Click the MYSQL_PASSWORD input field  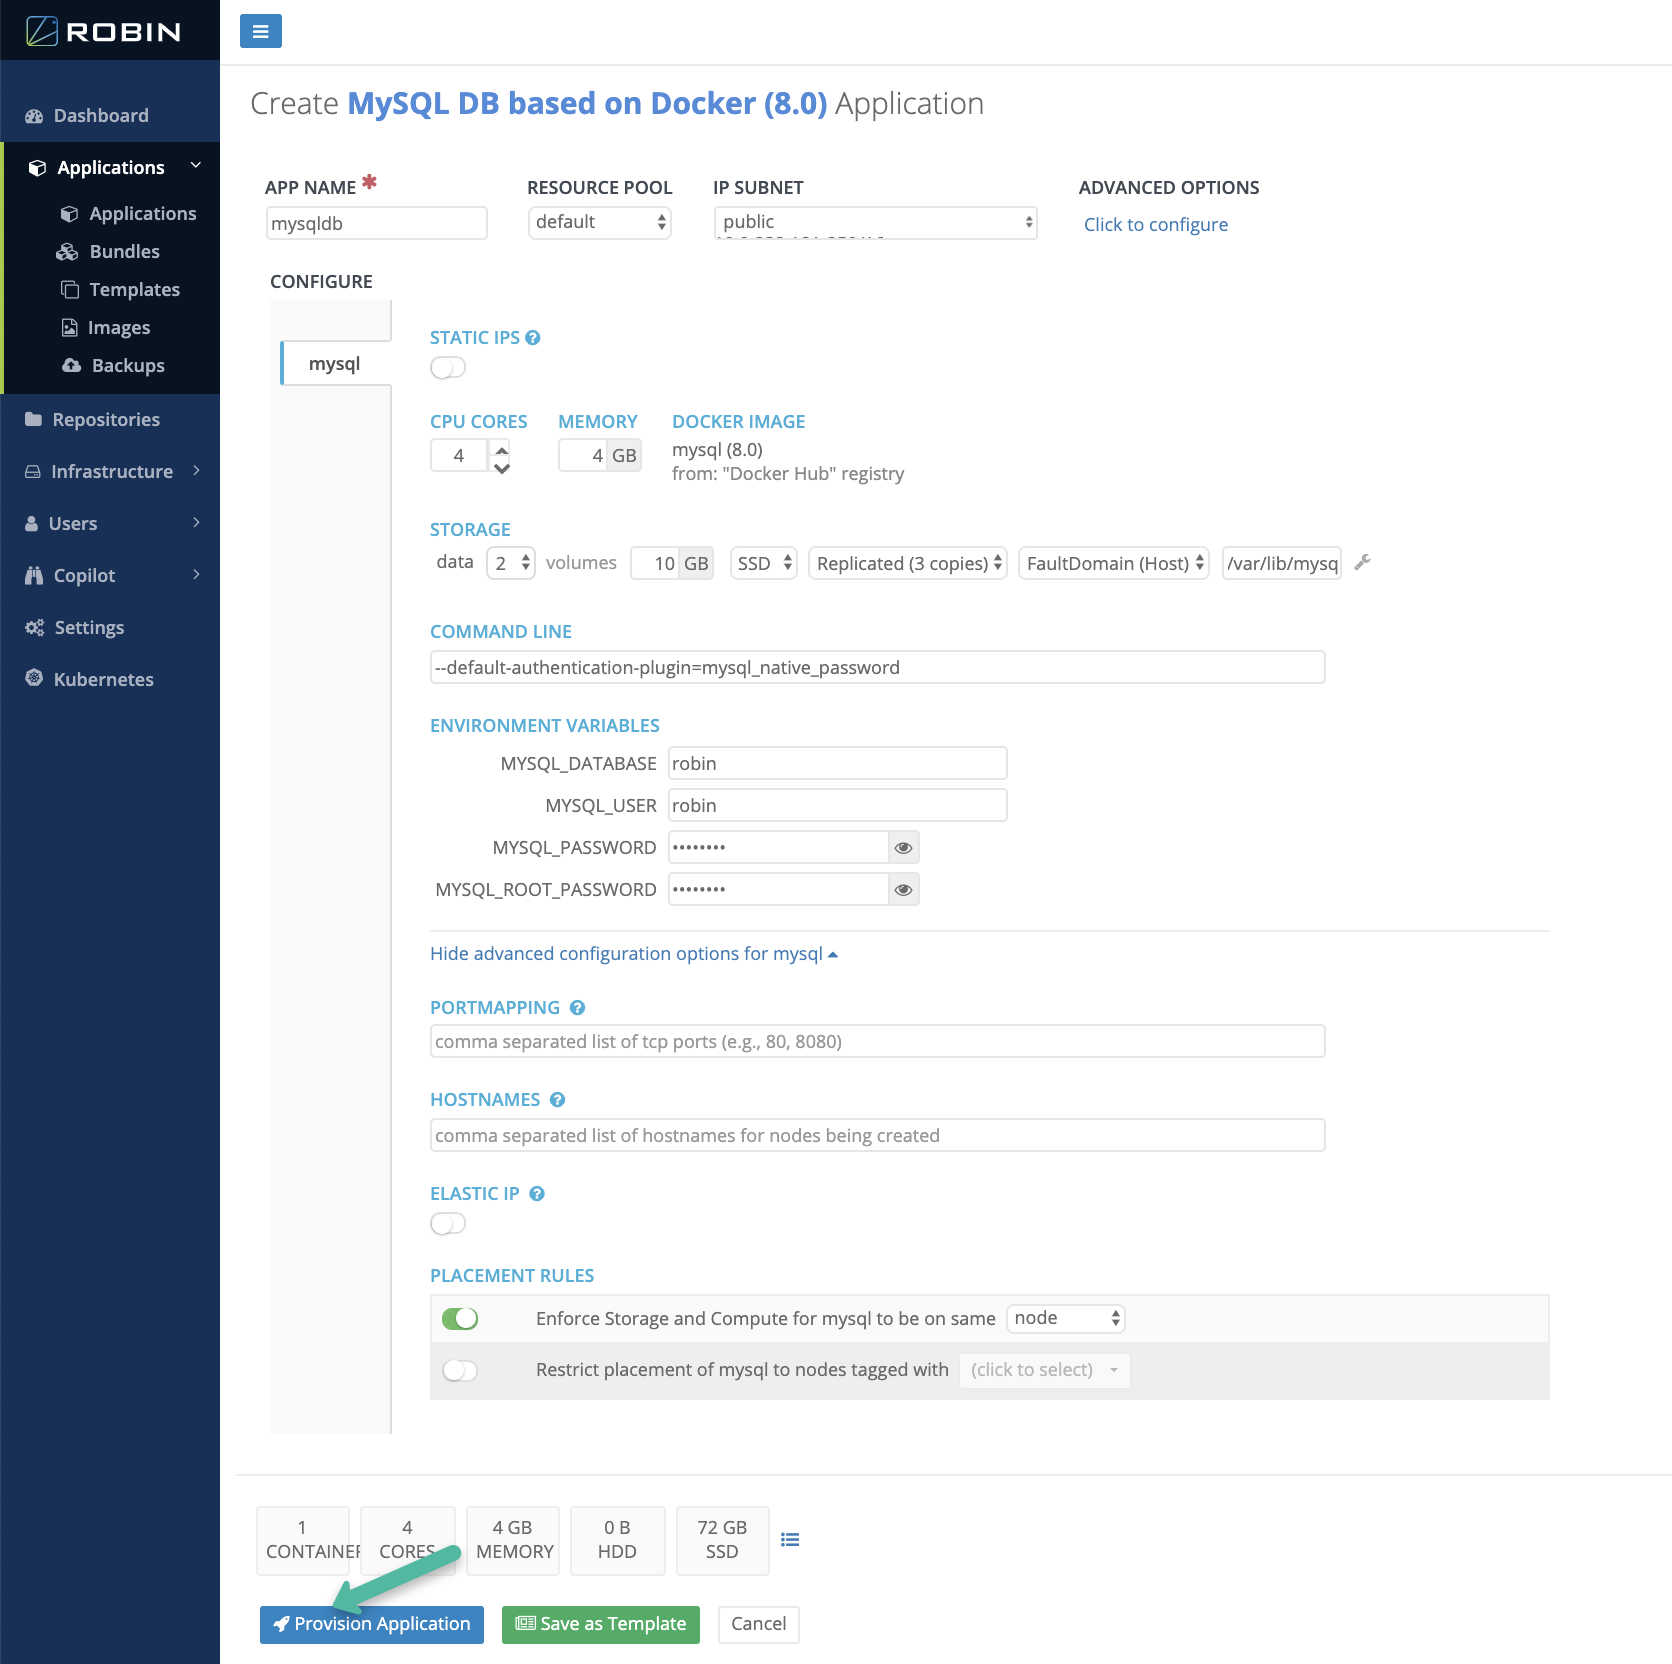(x=778, y=848)
